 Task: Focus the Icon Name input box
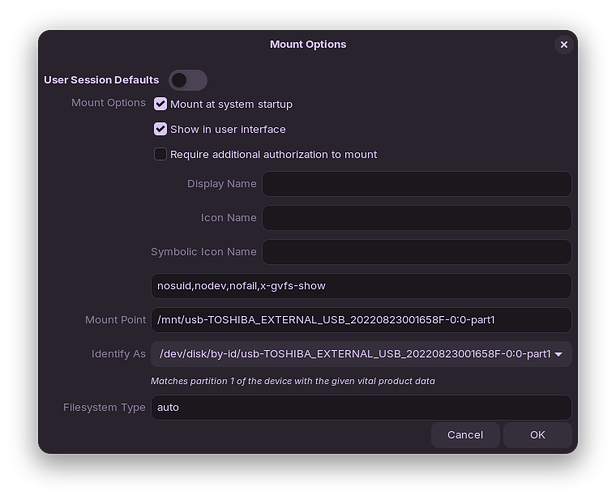tap(416, 218)
